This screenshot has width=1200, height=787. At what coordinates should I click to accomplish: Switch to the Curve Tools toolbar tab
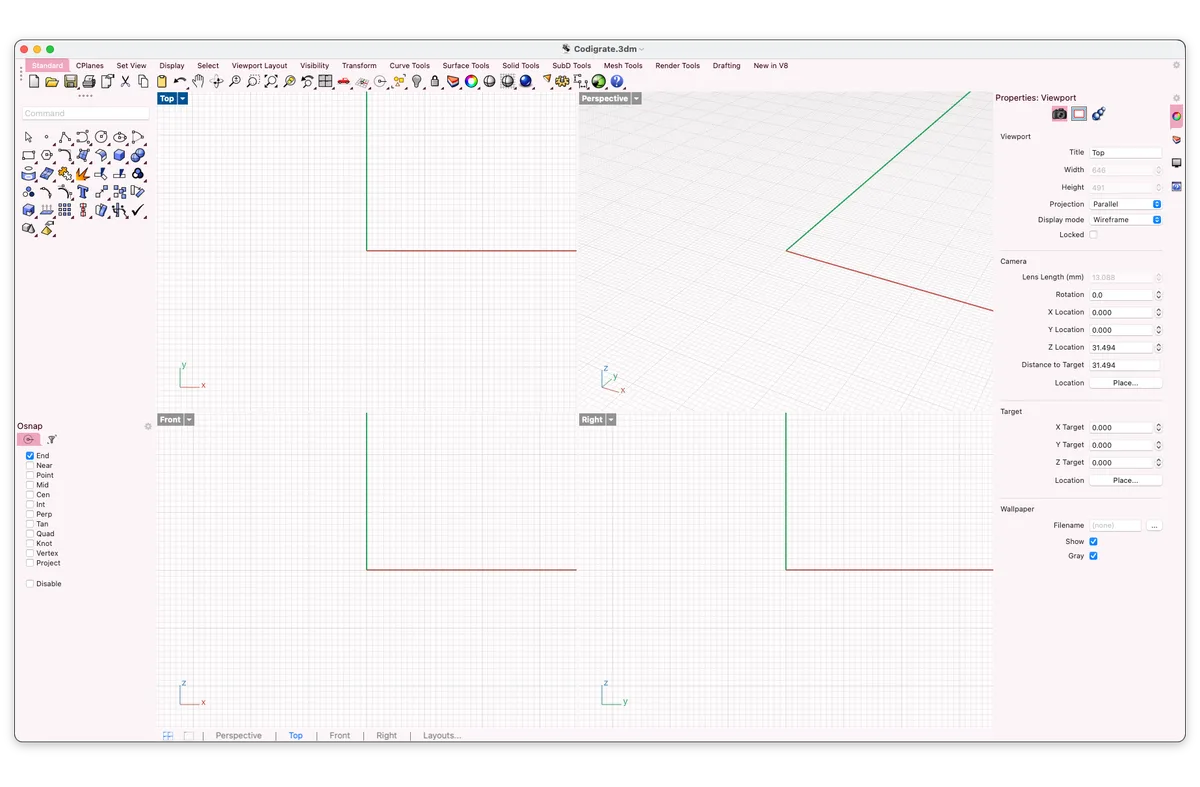click(x=410, y=66)
